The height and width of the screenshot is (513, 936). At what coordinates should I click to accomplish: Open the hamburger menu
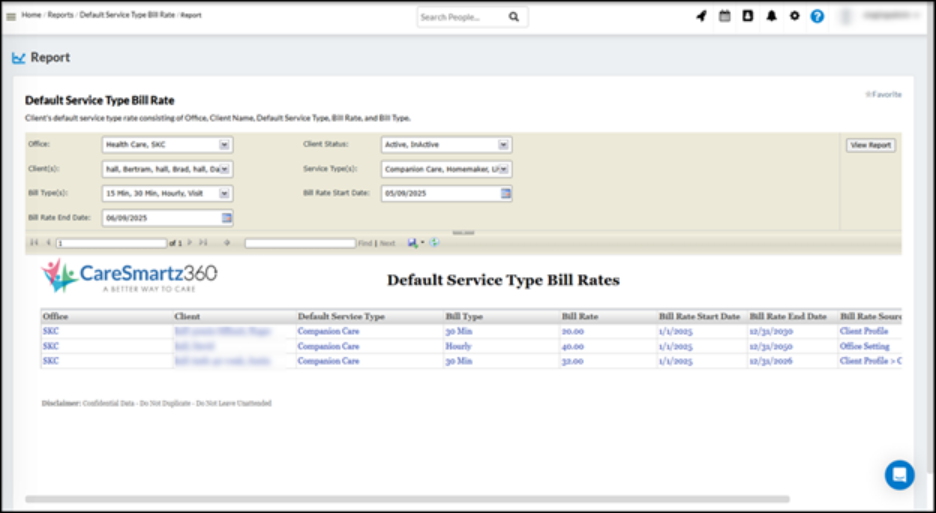coord(11,17)
